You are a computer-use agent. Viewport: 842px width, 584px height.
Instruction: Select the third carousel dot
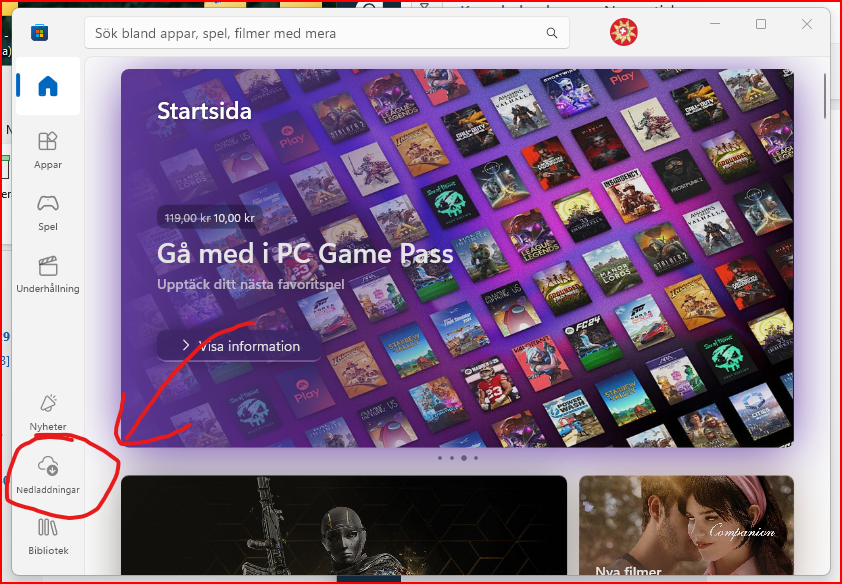464,458
